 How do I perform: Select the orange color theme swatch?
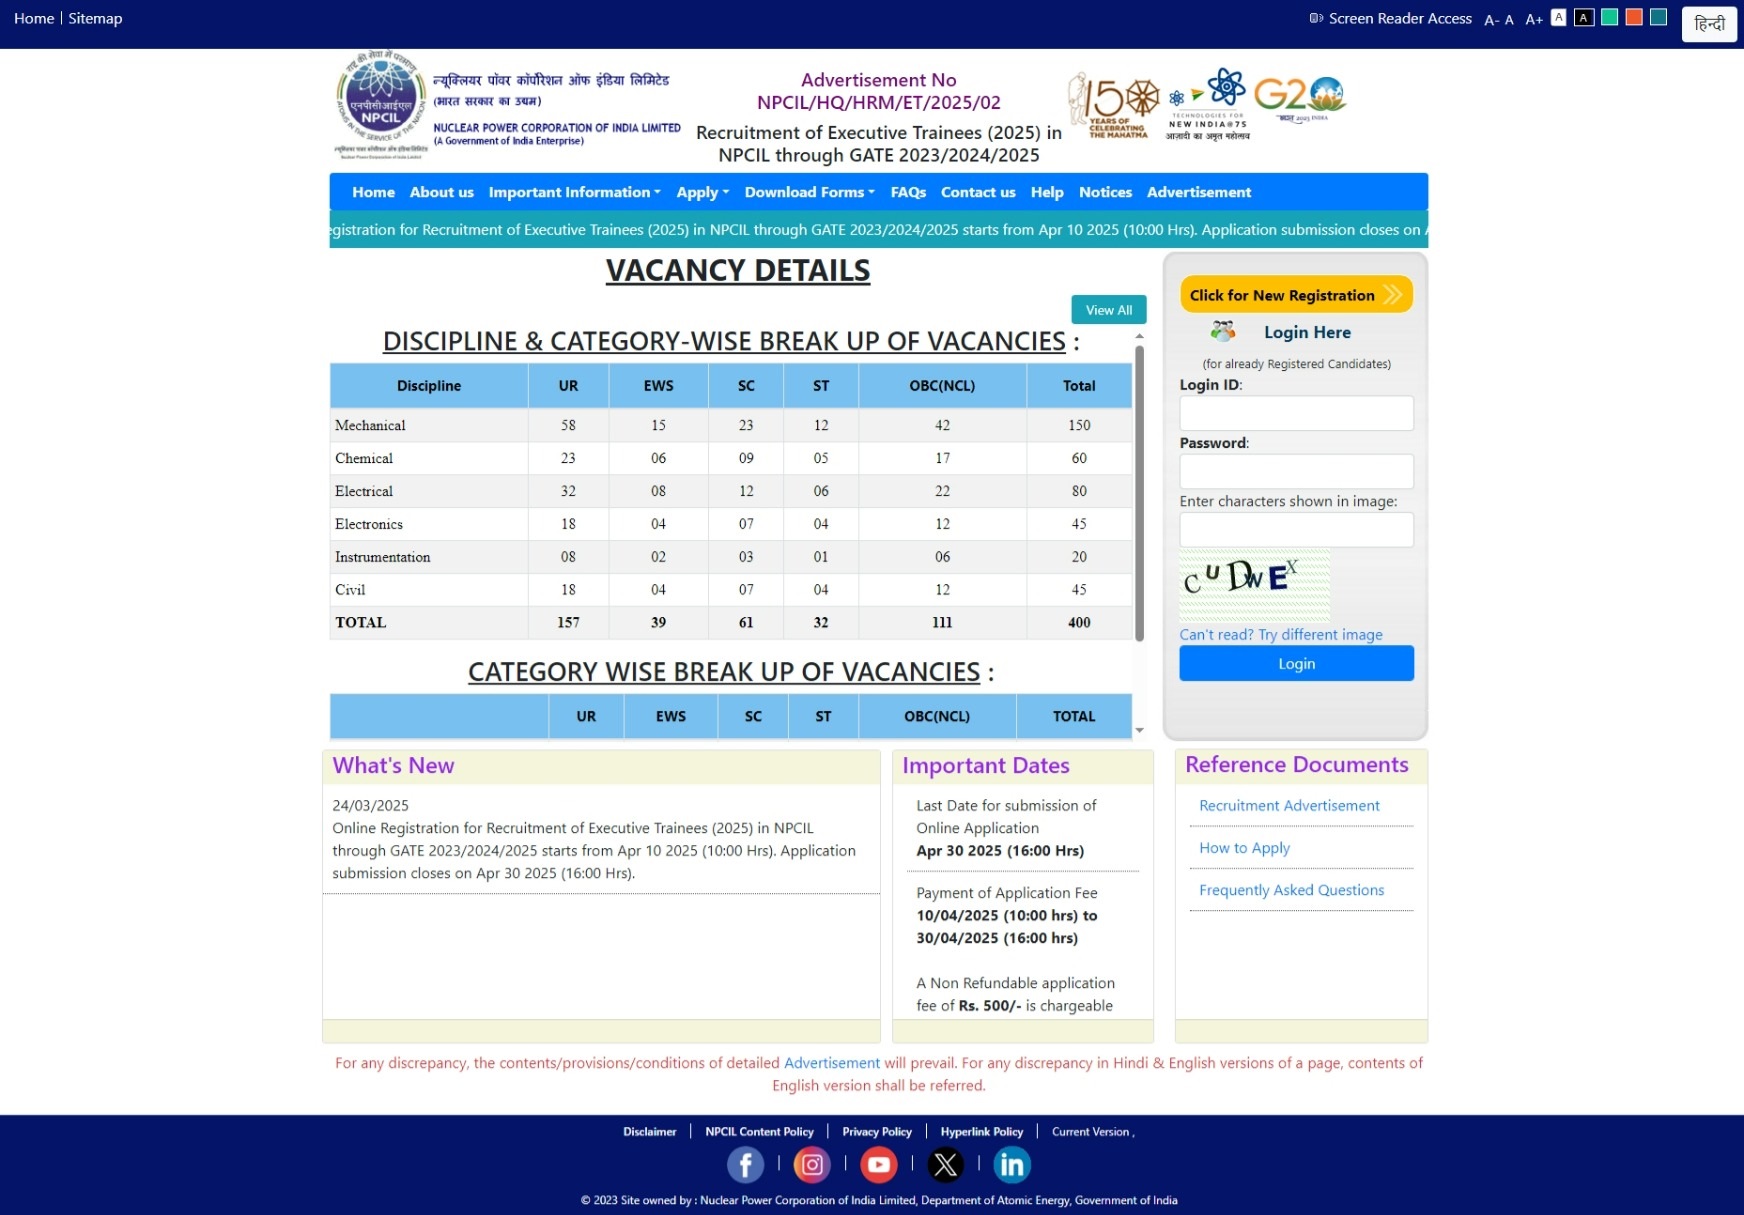tap(1634, 17)
